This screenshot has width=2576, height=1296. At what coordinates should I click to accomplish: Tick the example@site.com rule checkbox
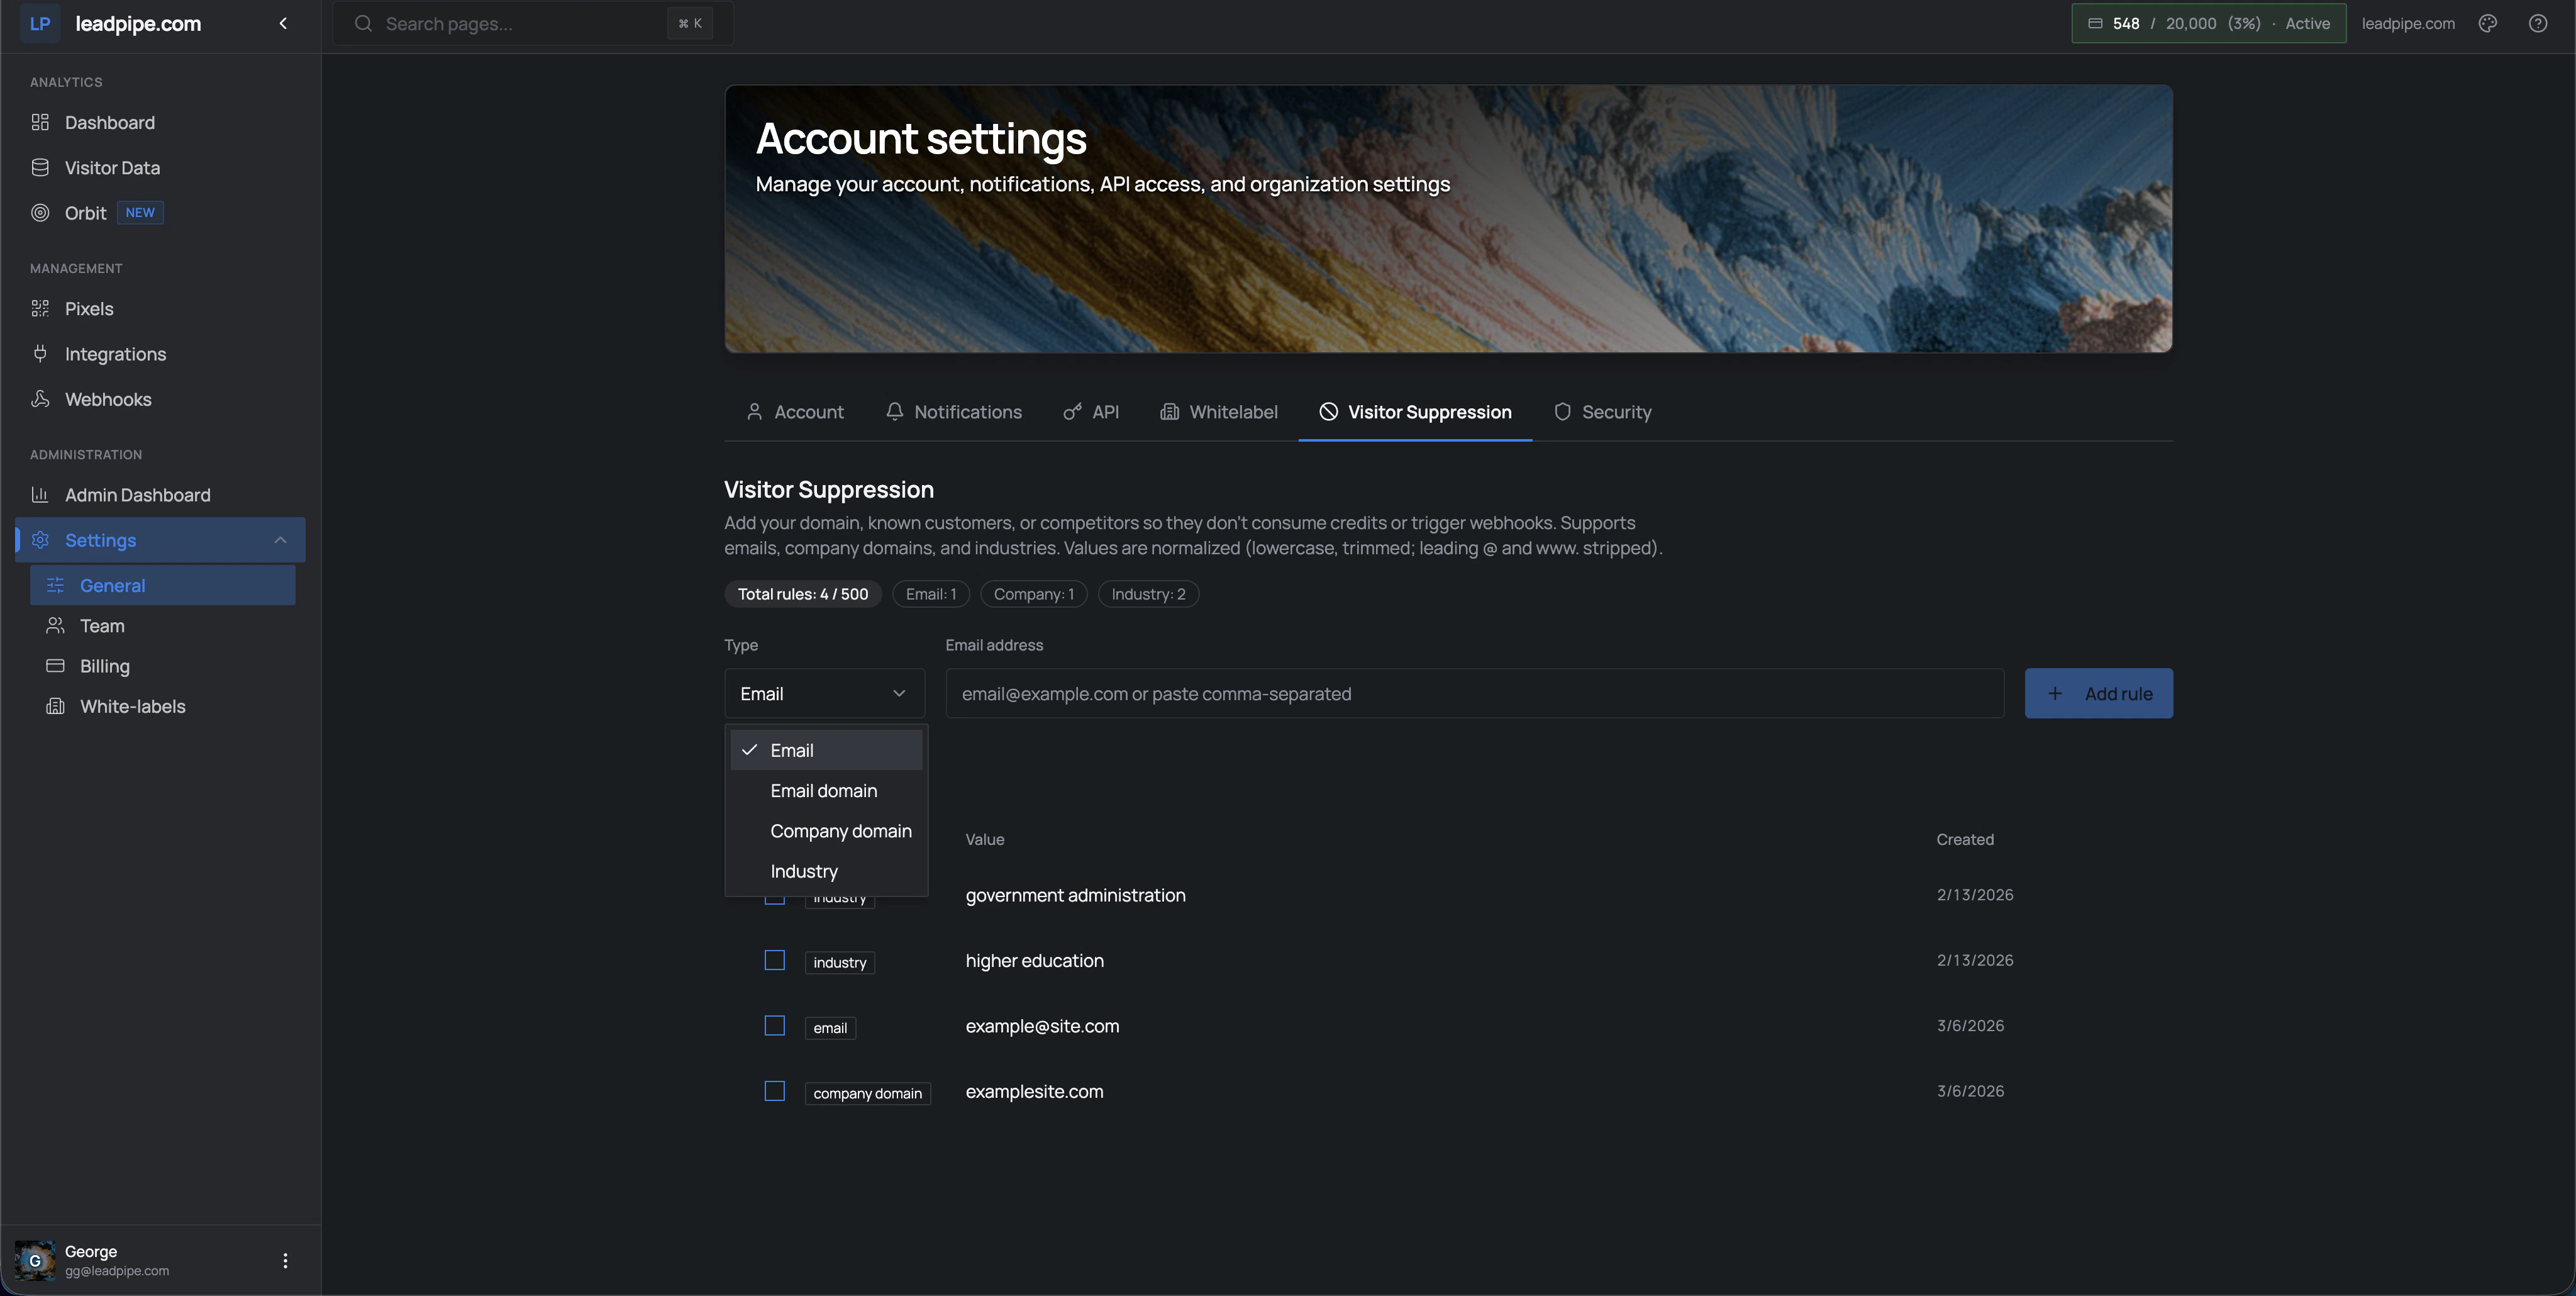click(x=774, y=1026)
